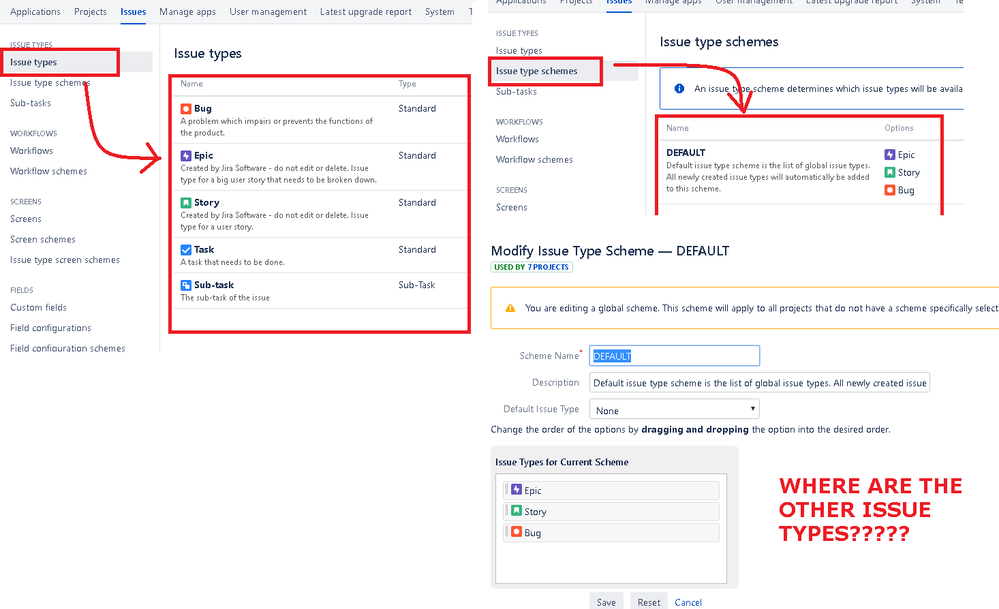Open Sub-tasks in the Issue types page sidebar
999x609 pixels.
(31, 103)
